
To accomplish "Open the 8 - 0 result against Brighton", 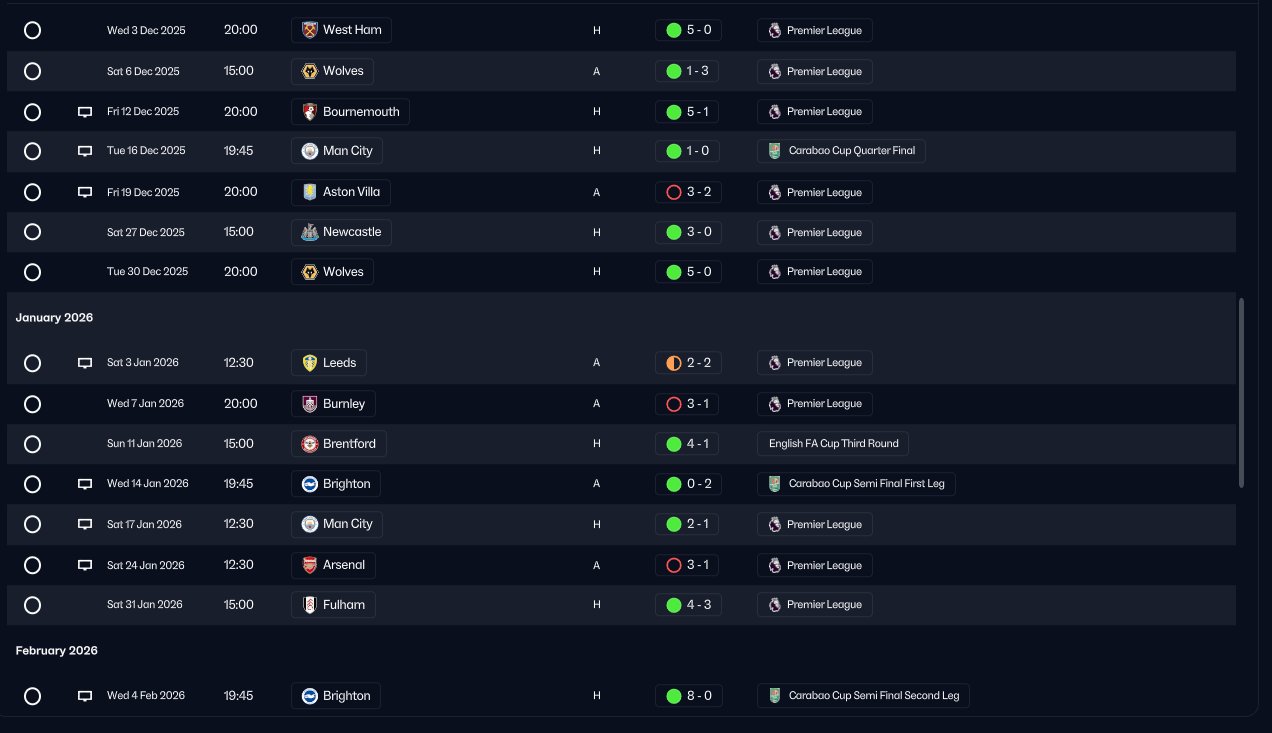I will [688, 696].
